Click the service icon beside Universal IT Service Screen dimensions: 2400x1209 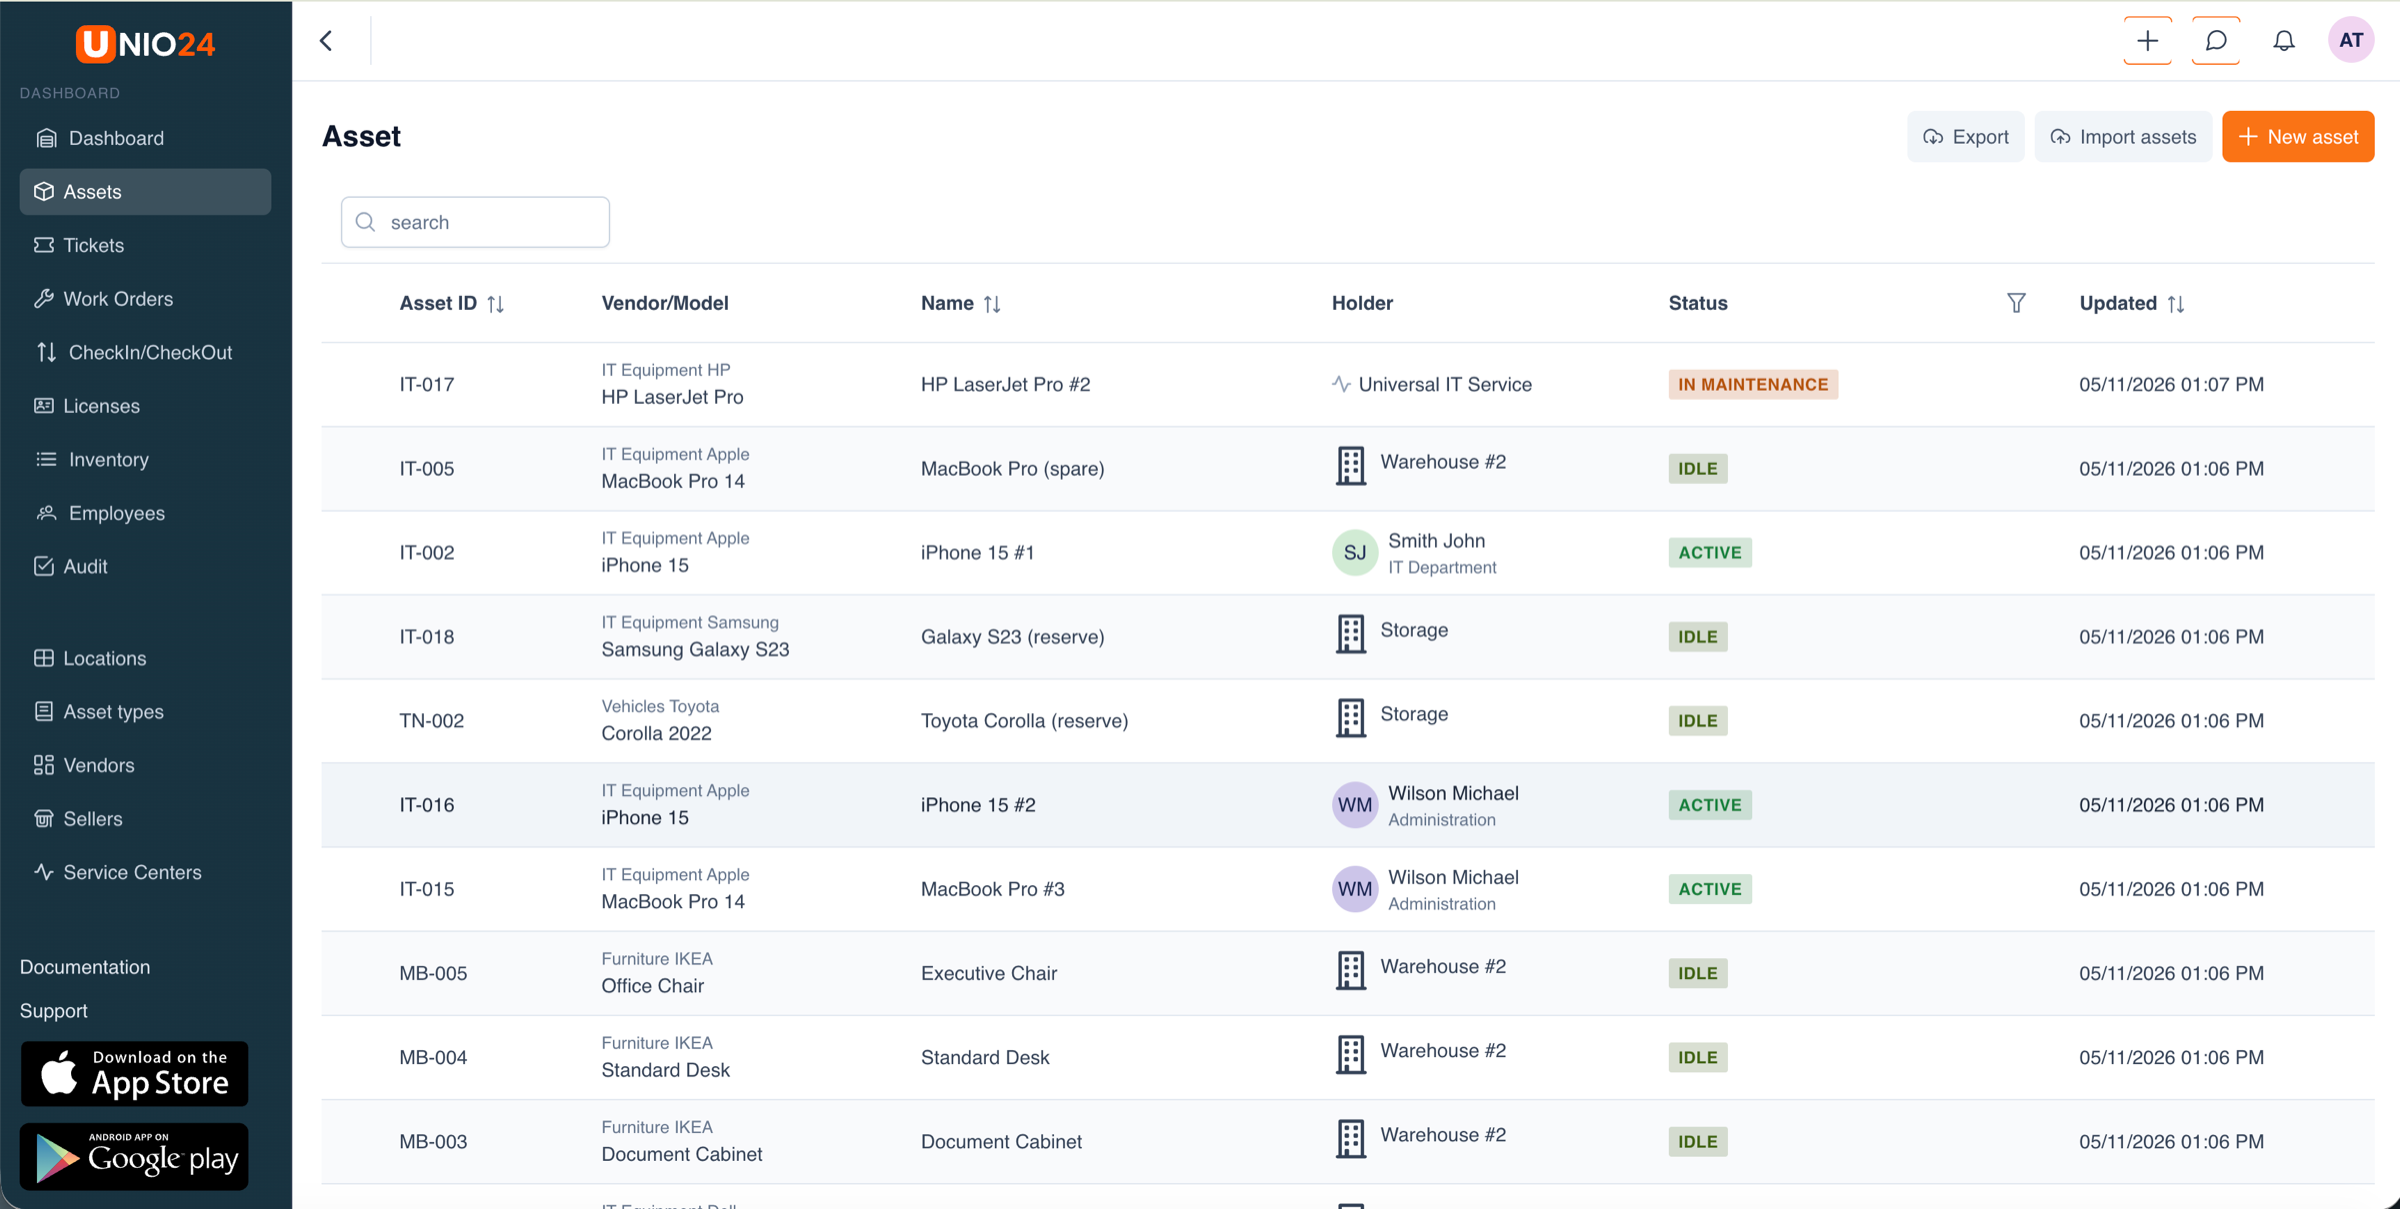[1341, 384]
